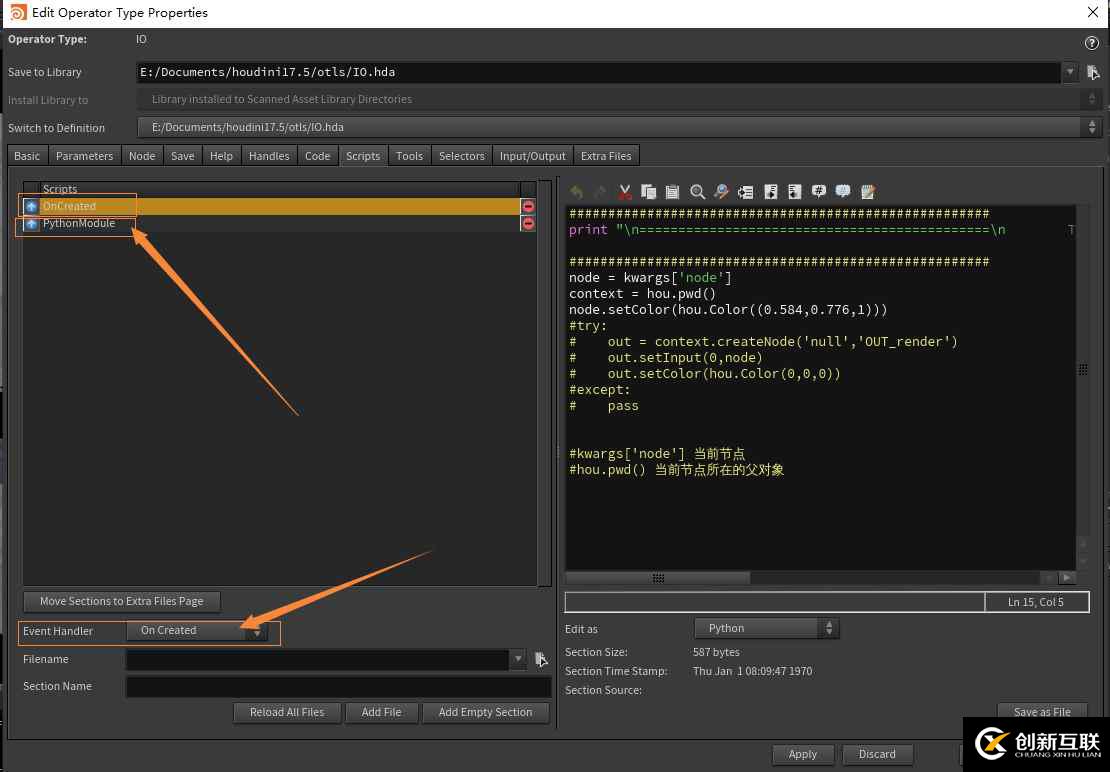Click the go to line icon

[745, 192]
